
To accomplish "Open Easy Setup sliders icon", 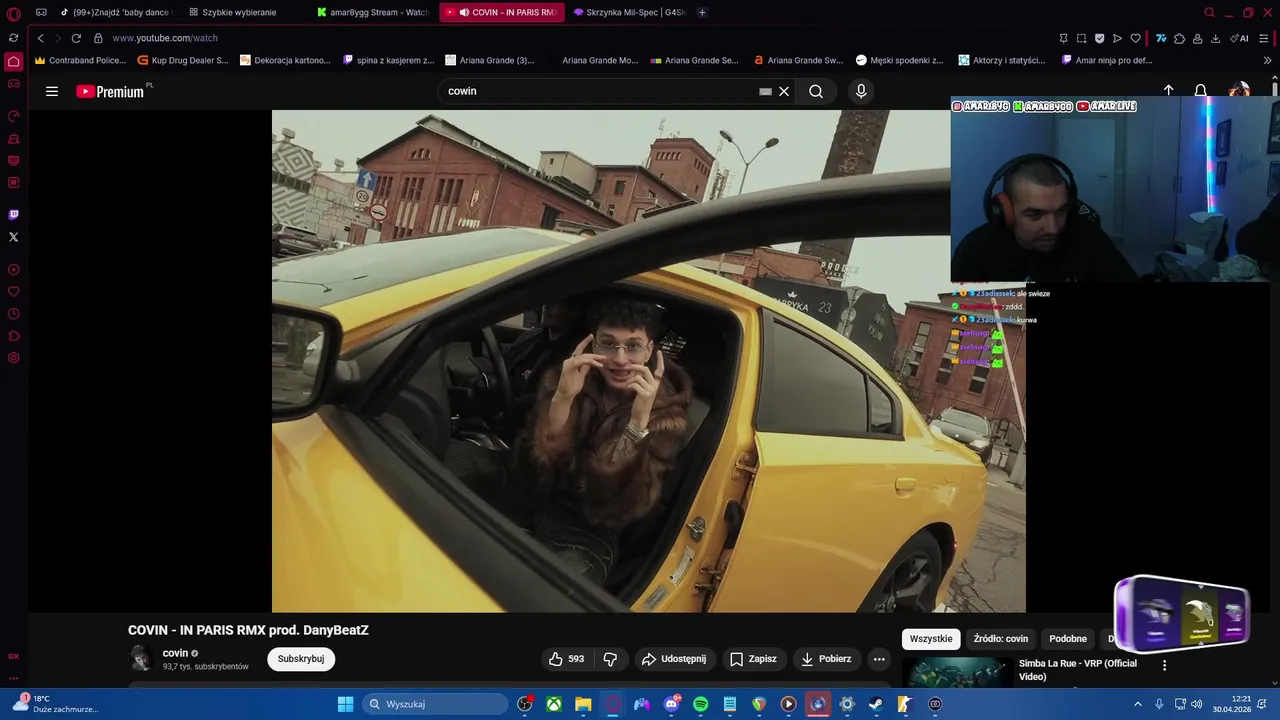I will 1264,38.
